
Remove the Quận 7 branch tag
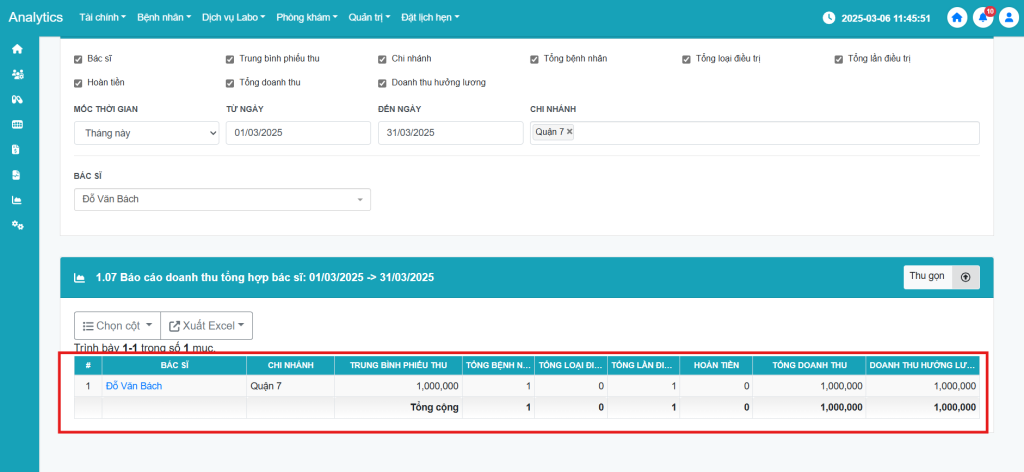570,132
